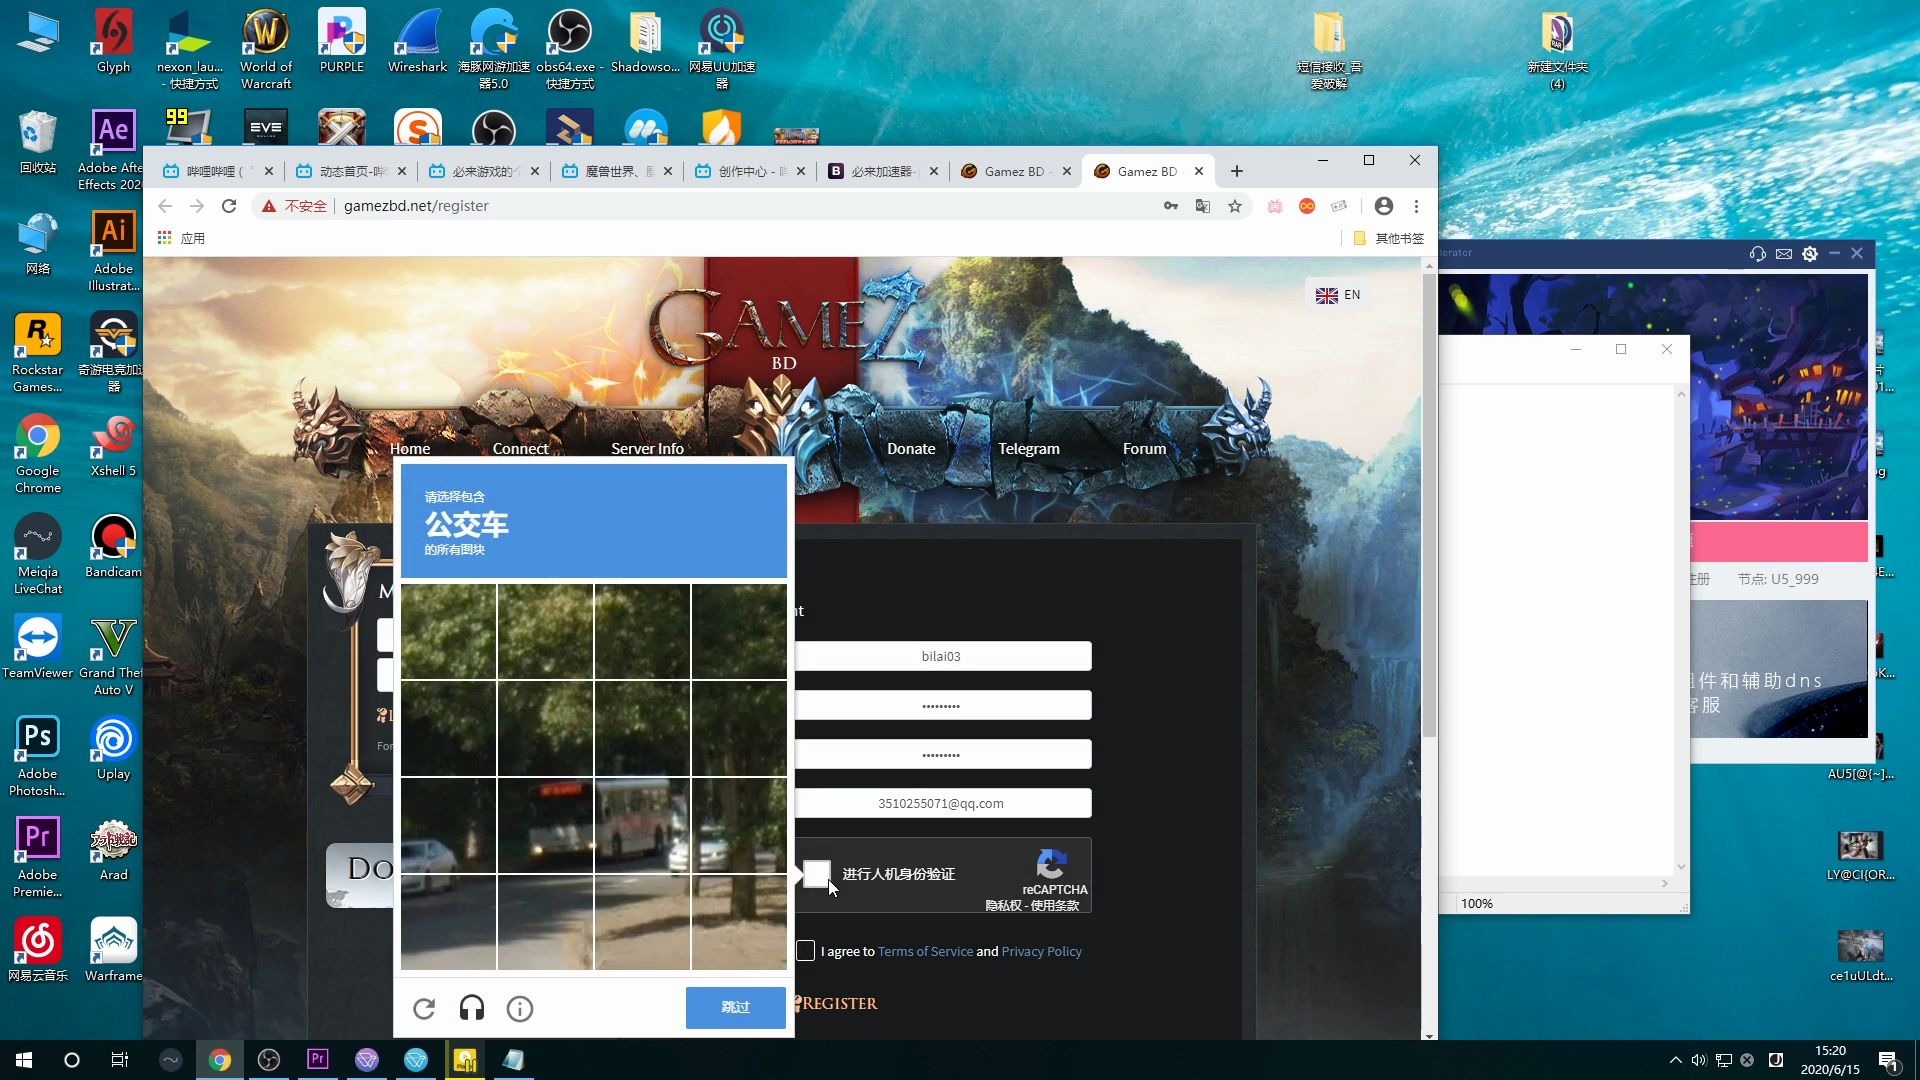Switch to the 创作中心 tab
The image size is (1920, 1080).
748,171
